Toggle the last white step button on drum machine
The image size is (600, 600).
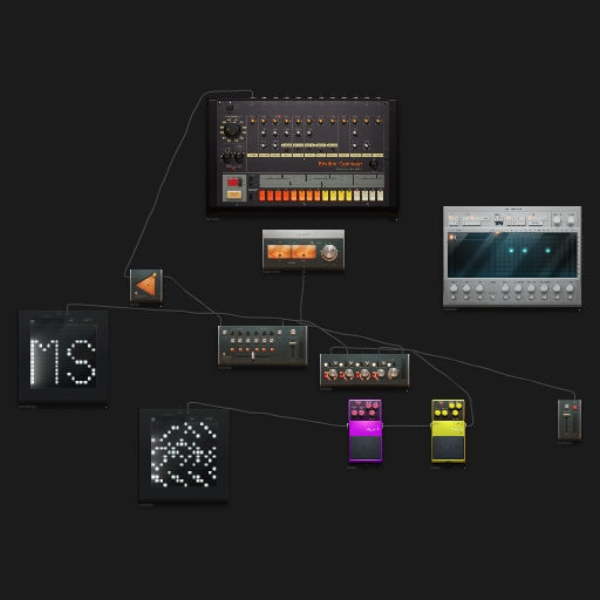[380, 195]
